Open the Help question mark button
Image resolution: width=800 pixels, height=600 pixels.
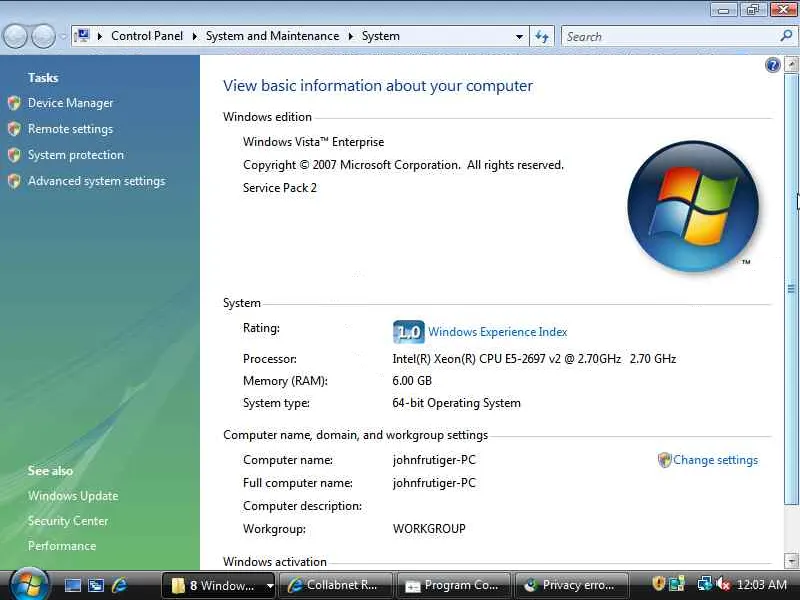pyautogui.click(x=772, y=65)
